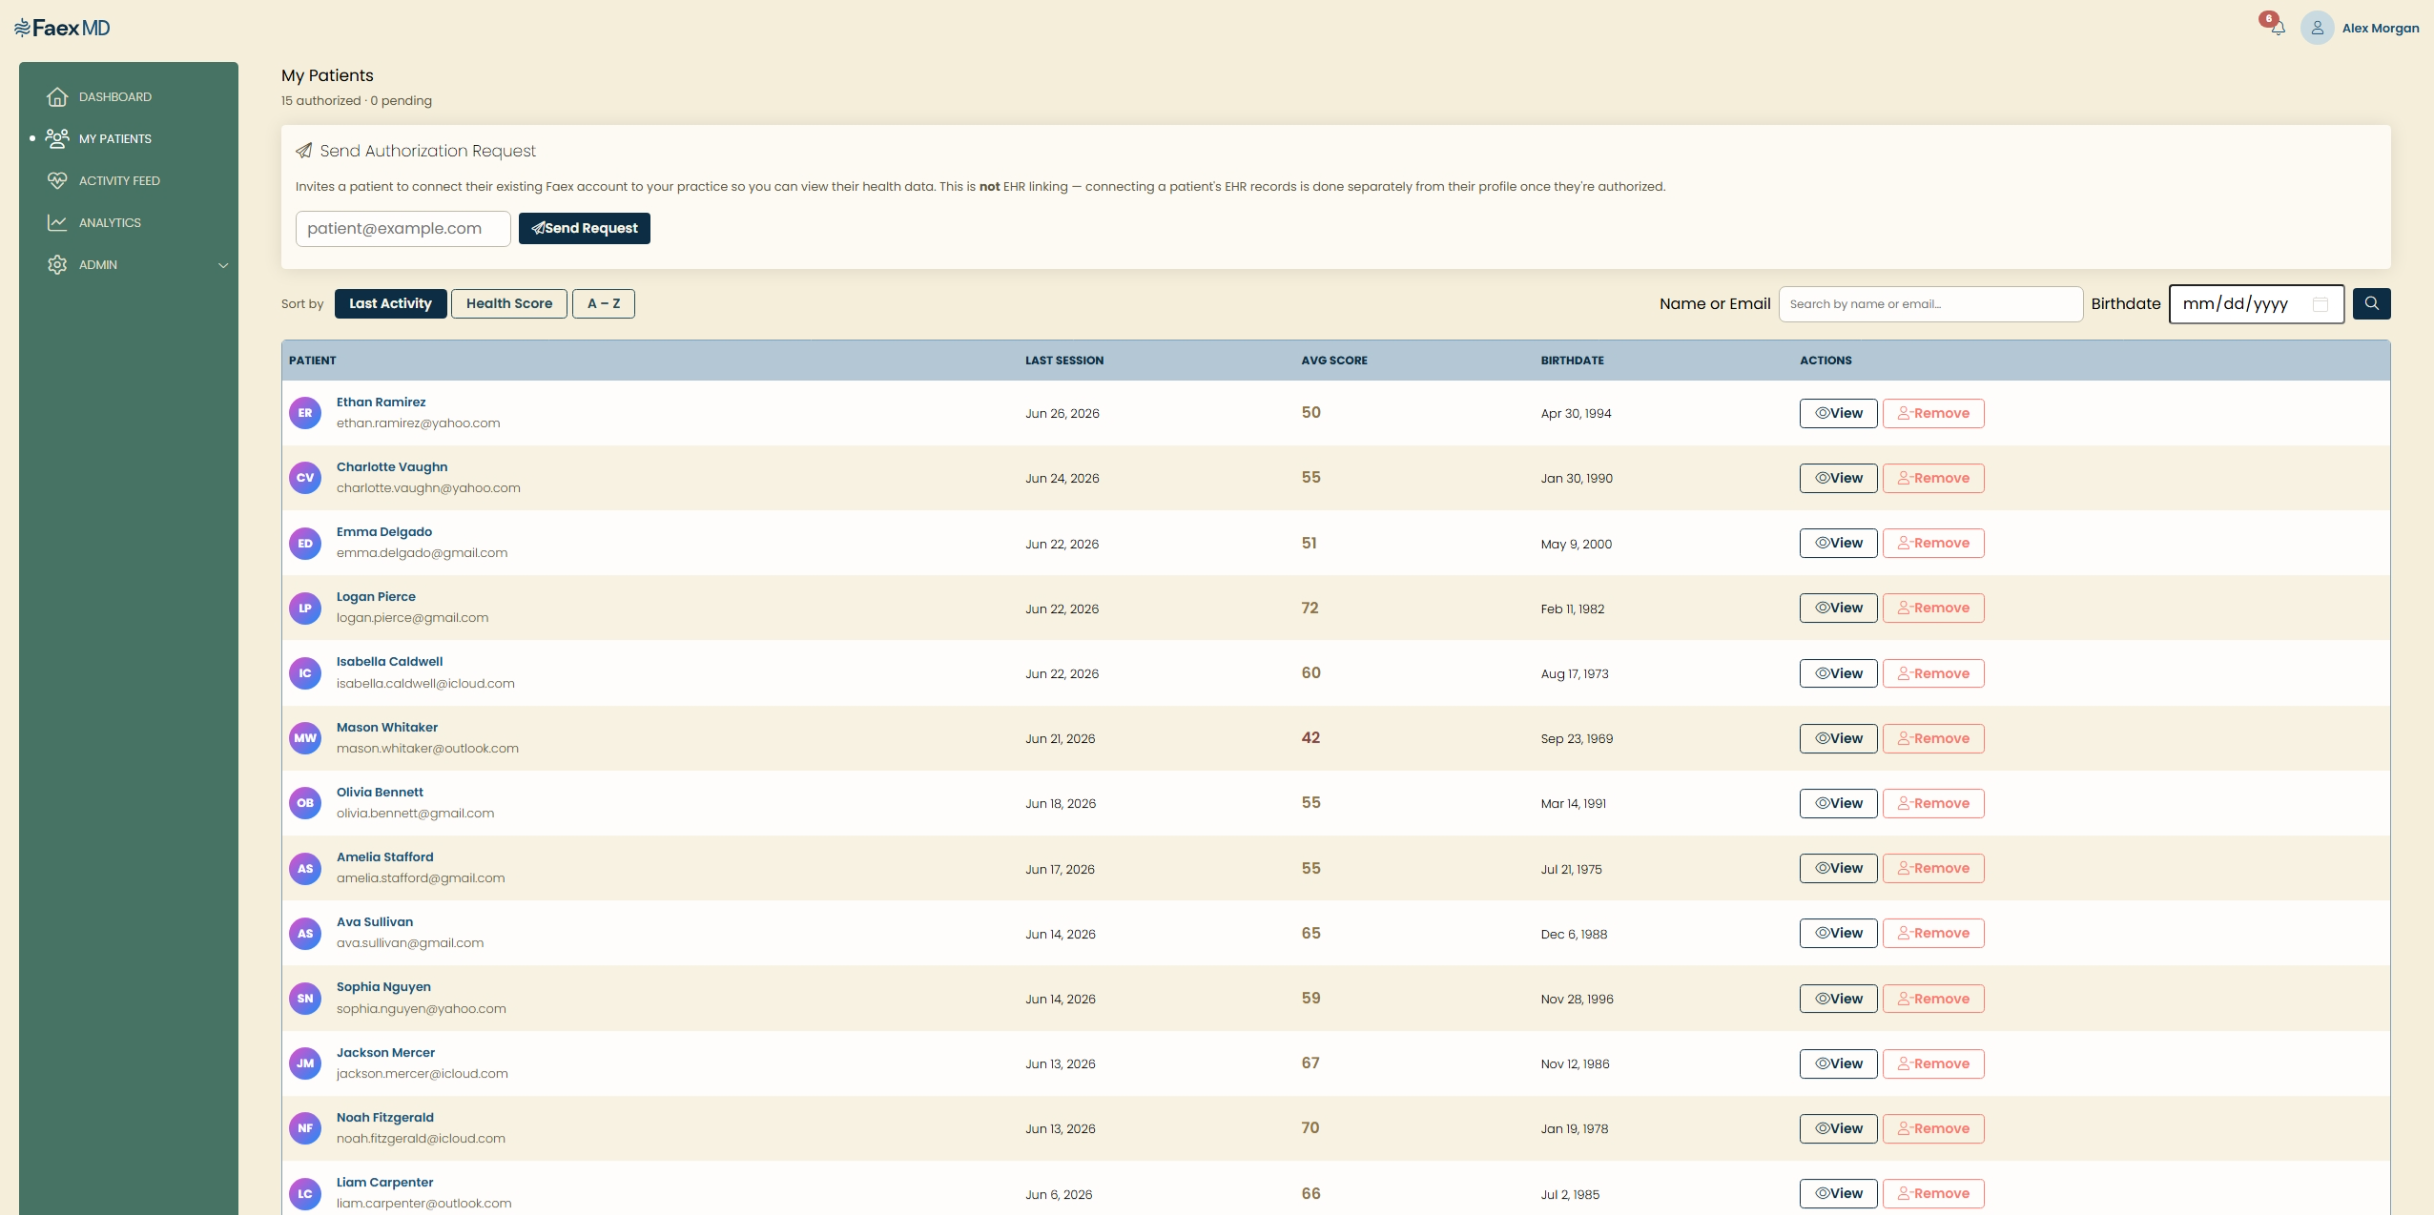2434x1215 pixels.
Task: Click the NF avatar for Noah Fitzgerald
Action: pos(305,1128)
